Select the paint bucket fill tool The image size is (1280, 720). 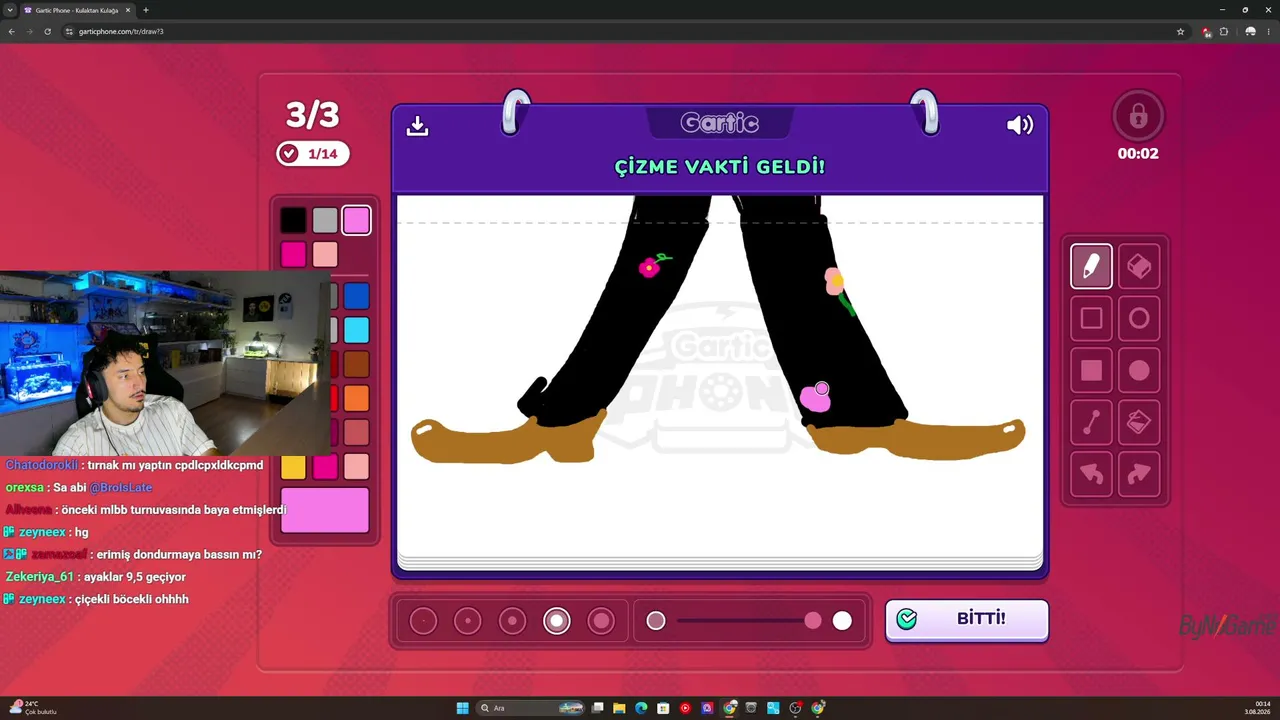[x=1139, y=423]
